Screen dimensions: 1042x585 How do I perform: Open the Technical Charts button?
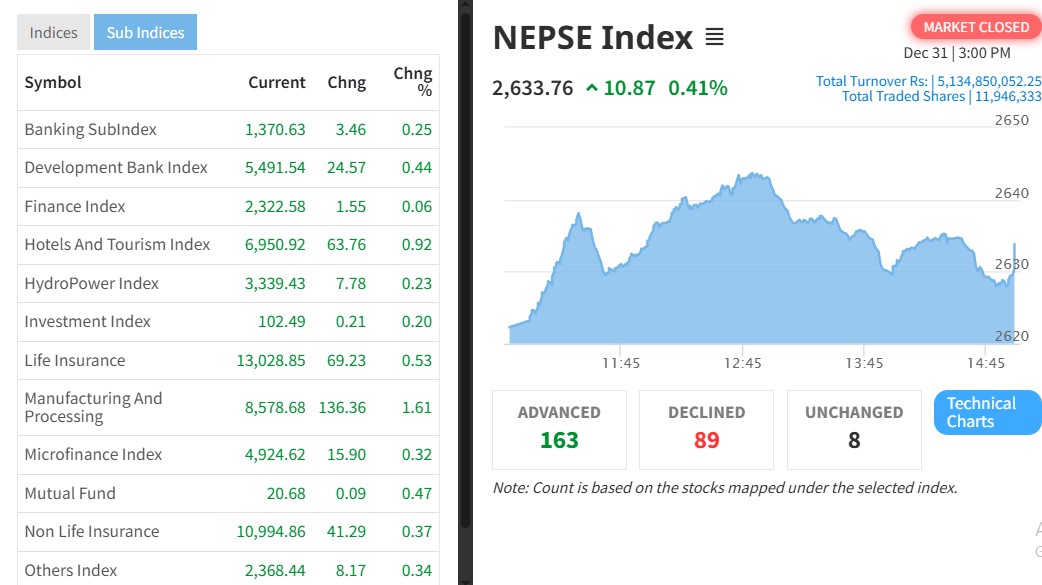pyautogui.click(x=987, y=412)
